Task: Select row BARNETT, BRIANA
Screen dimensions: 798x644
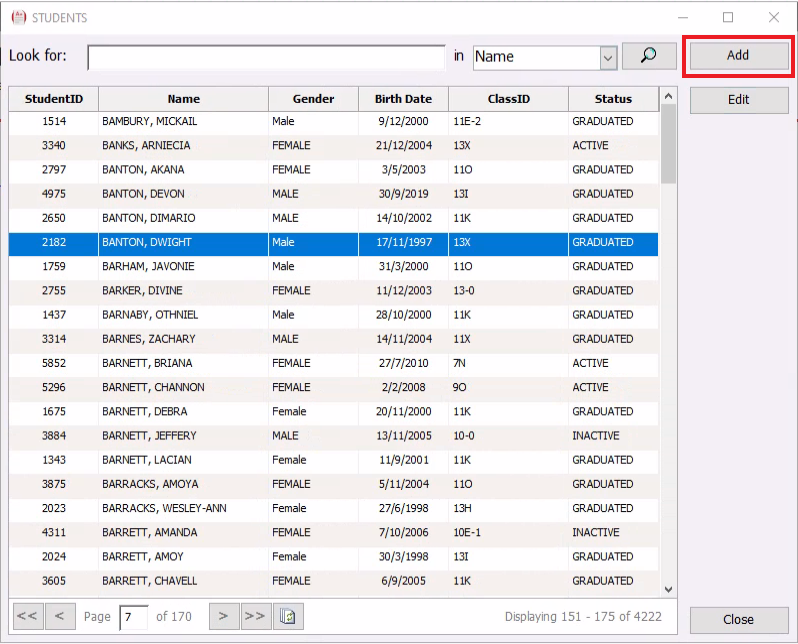Action: tap(333, 363)
